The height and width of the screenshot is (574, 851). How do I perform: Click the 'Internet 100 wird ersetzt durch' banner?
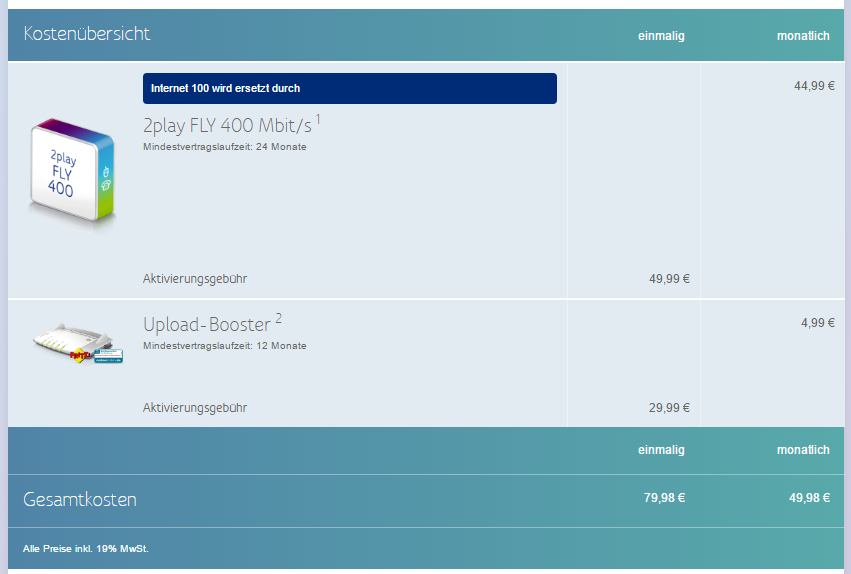(x=349, y=88)
